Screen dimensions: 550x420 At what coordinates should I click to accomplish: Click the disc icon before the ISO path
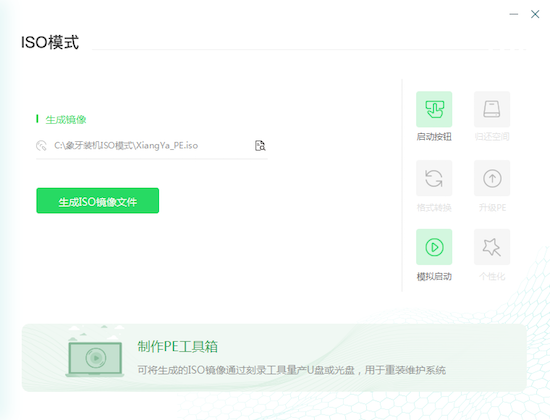(41, 145)
